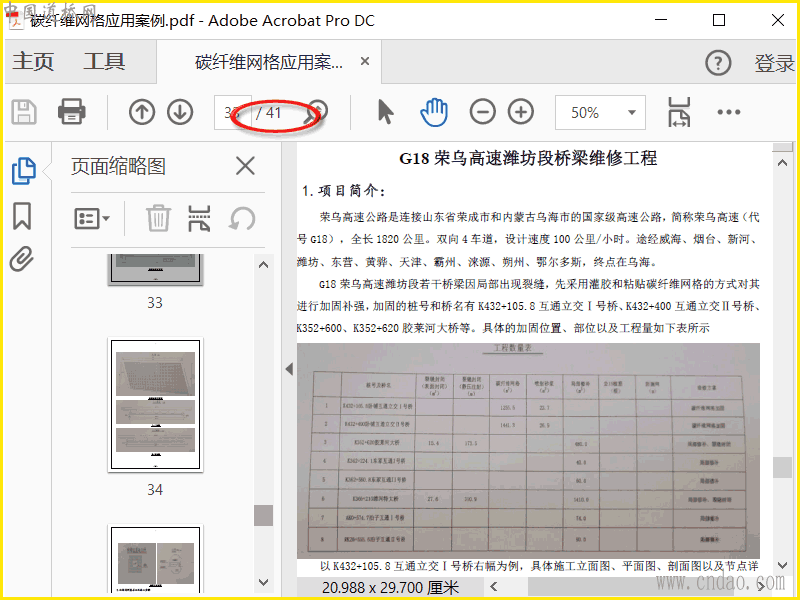The height and width of the screenshot is (600, 800).
Task: Click the page label 34 text
Action: 155,490
